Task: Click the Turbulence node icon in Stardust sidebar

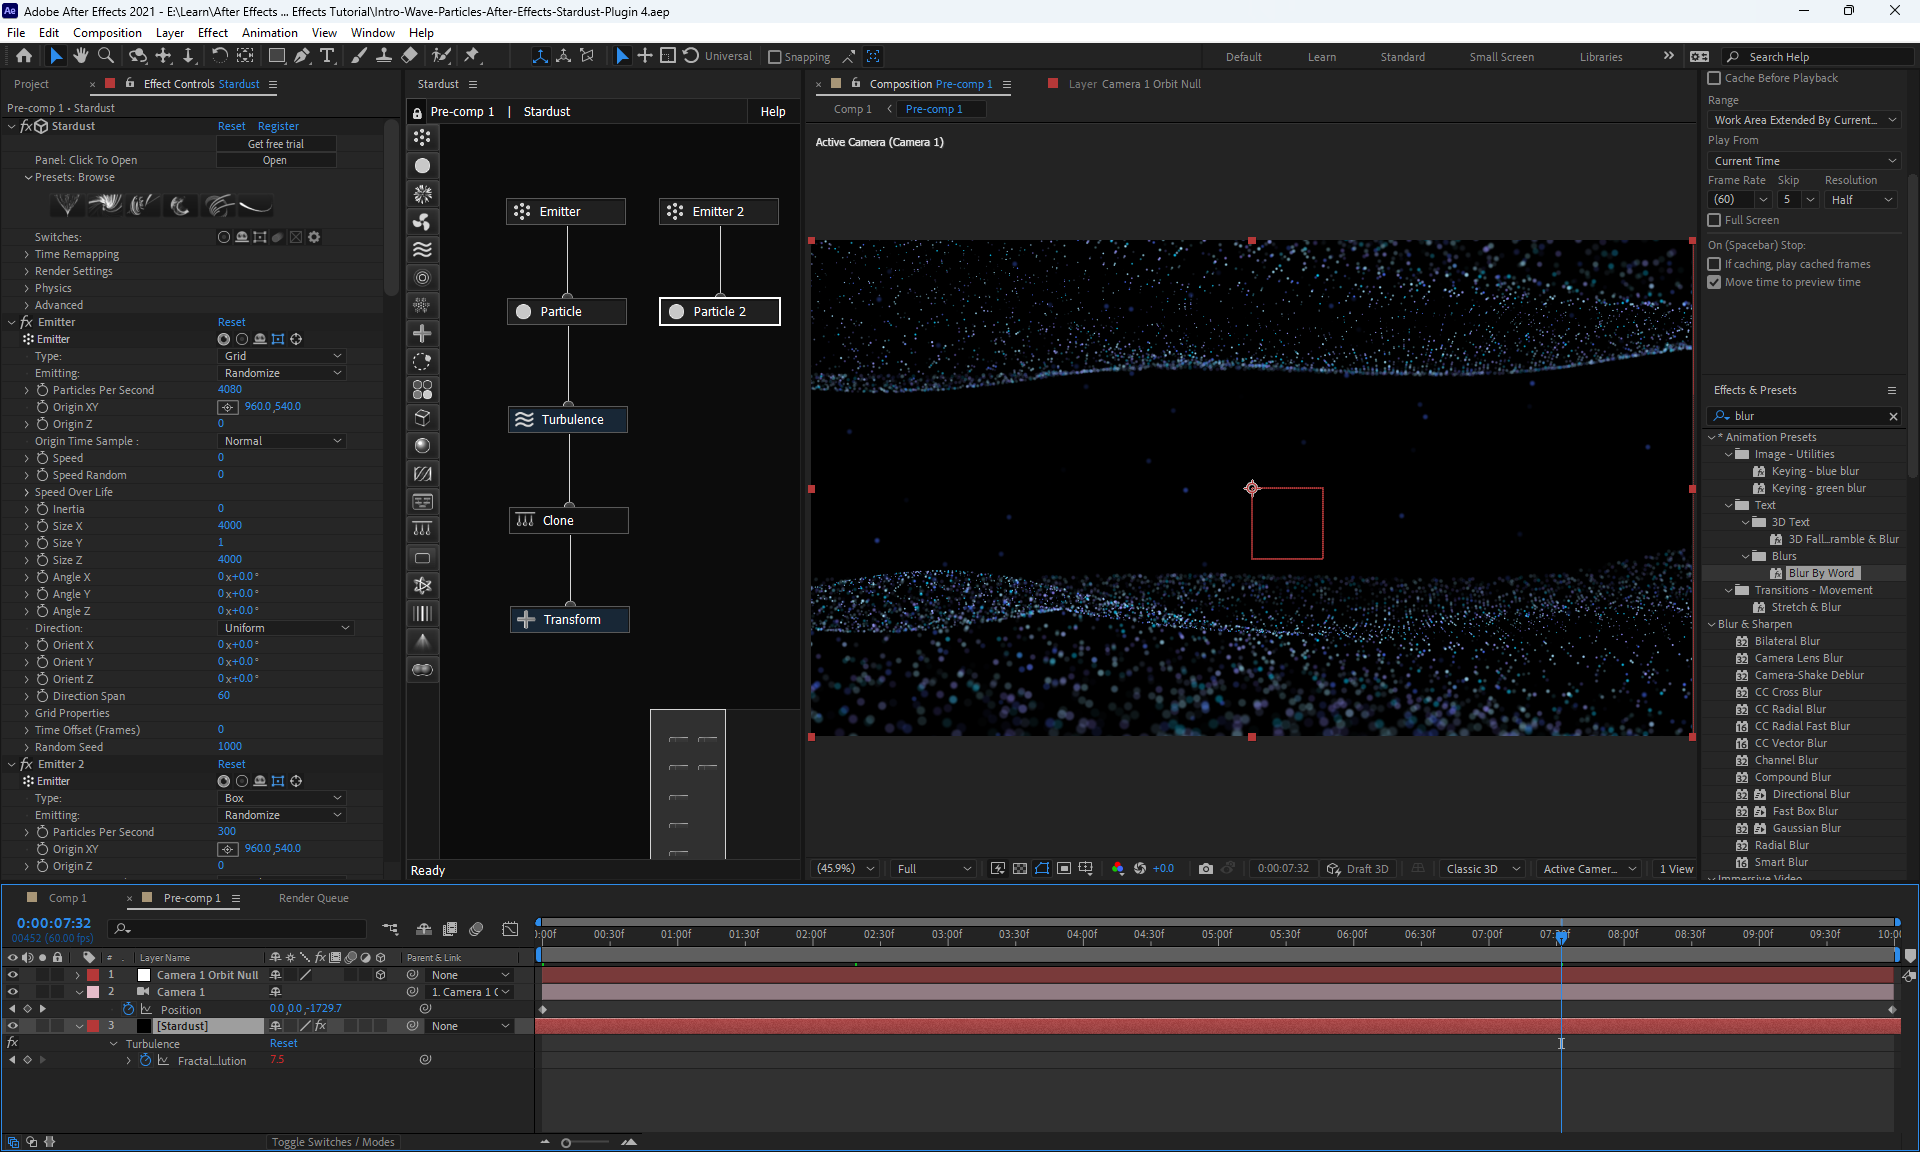Action: click(423, 250)
